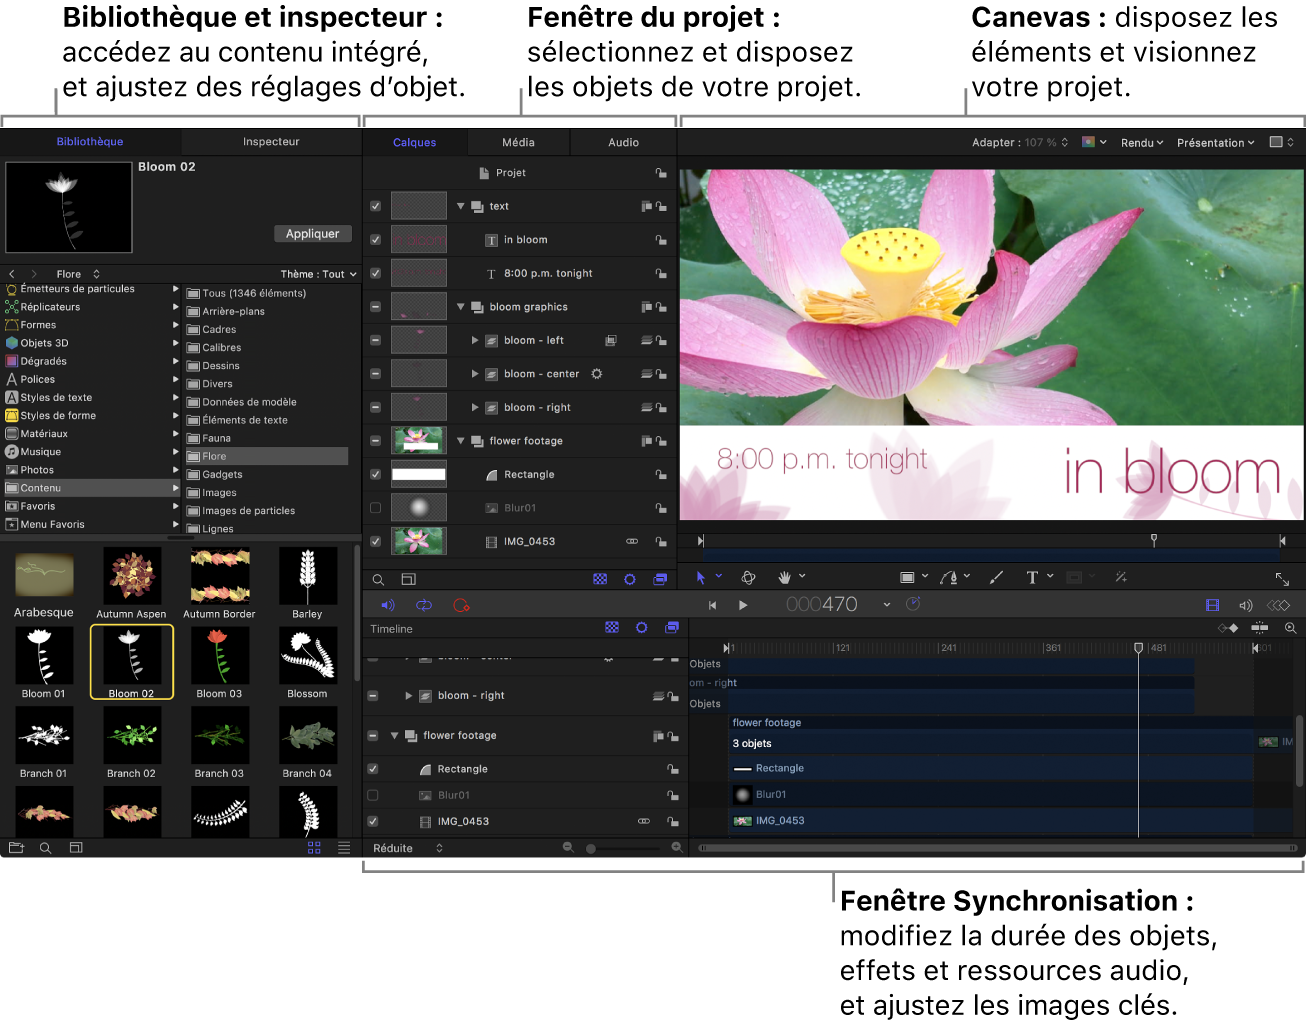Select the Fauna folder
This screenshot has width=1306, height=1025.
point(217,438)
